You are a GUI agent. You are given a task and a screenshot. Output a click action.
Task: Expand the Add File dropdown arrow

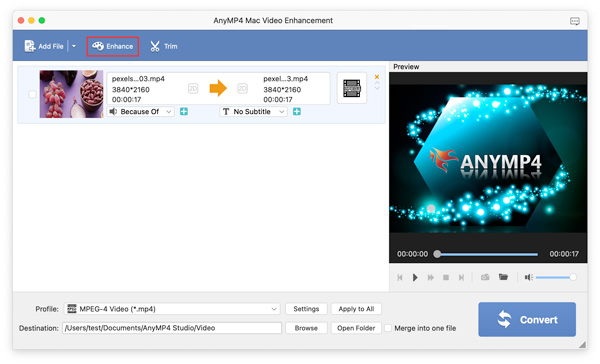pyautogui.click(x=74, y=46)
